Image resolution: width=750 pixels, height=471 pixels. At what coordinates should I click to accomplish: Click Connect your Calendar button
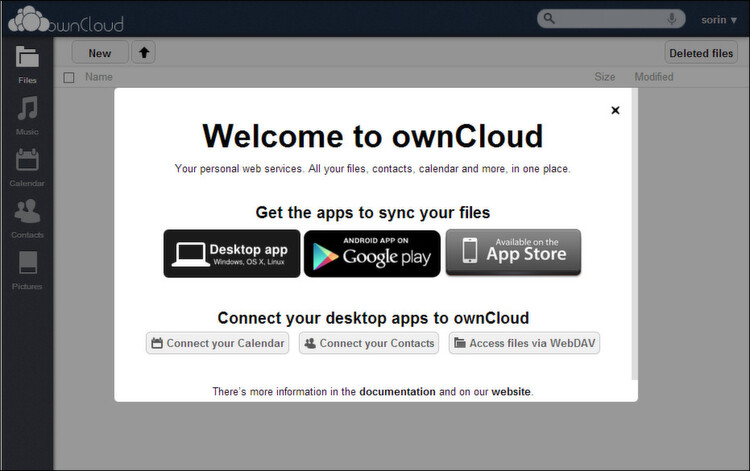218,343
